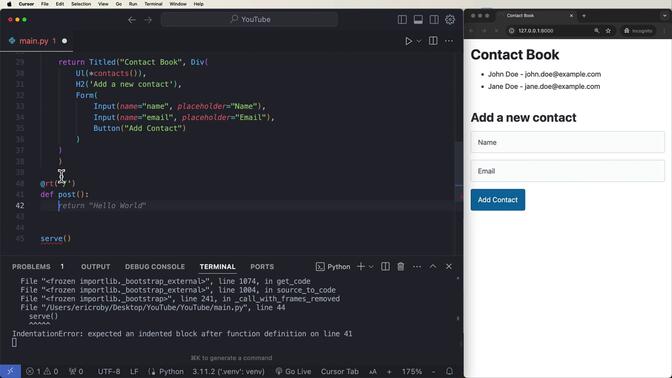Increase zoom with the plus status icon

[389, 372]
